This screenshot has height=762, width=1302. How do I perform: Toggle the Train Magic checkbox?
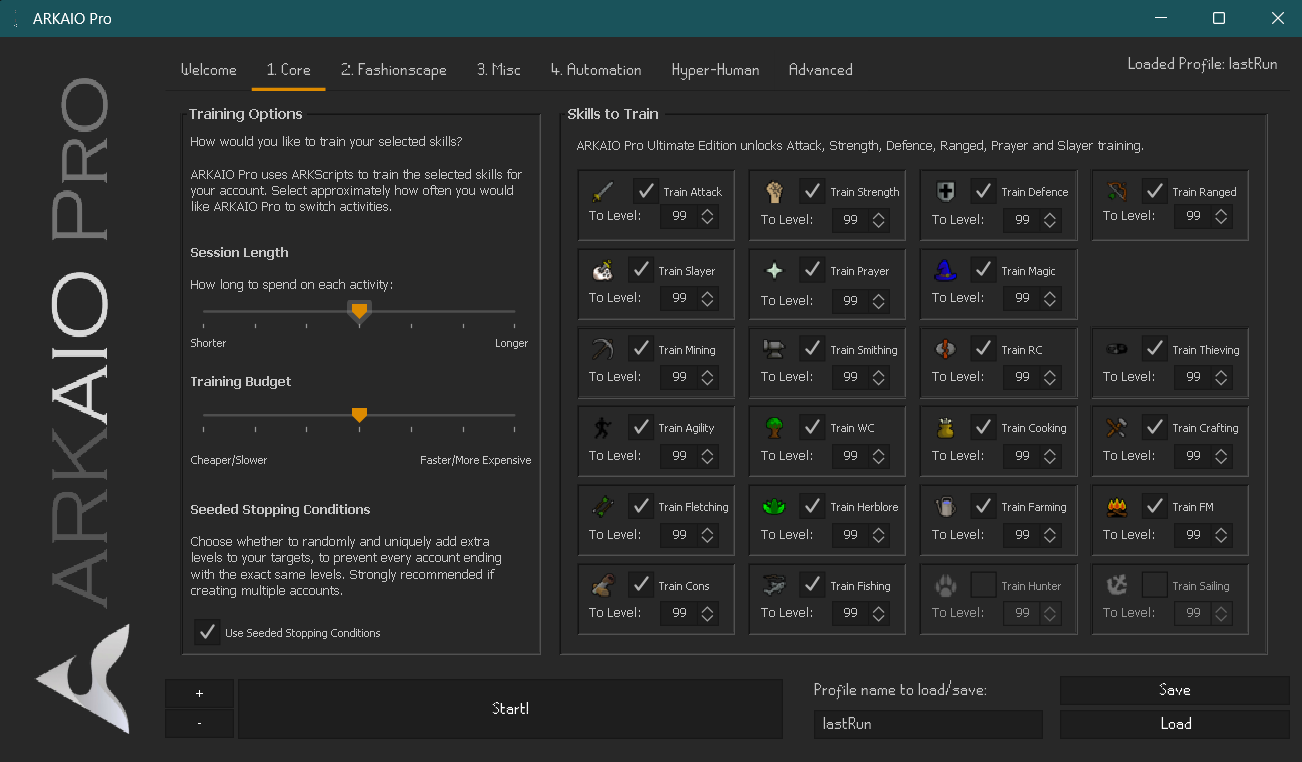(x=983, y=270)
